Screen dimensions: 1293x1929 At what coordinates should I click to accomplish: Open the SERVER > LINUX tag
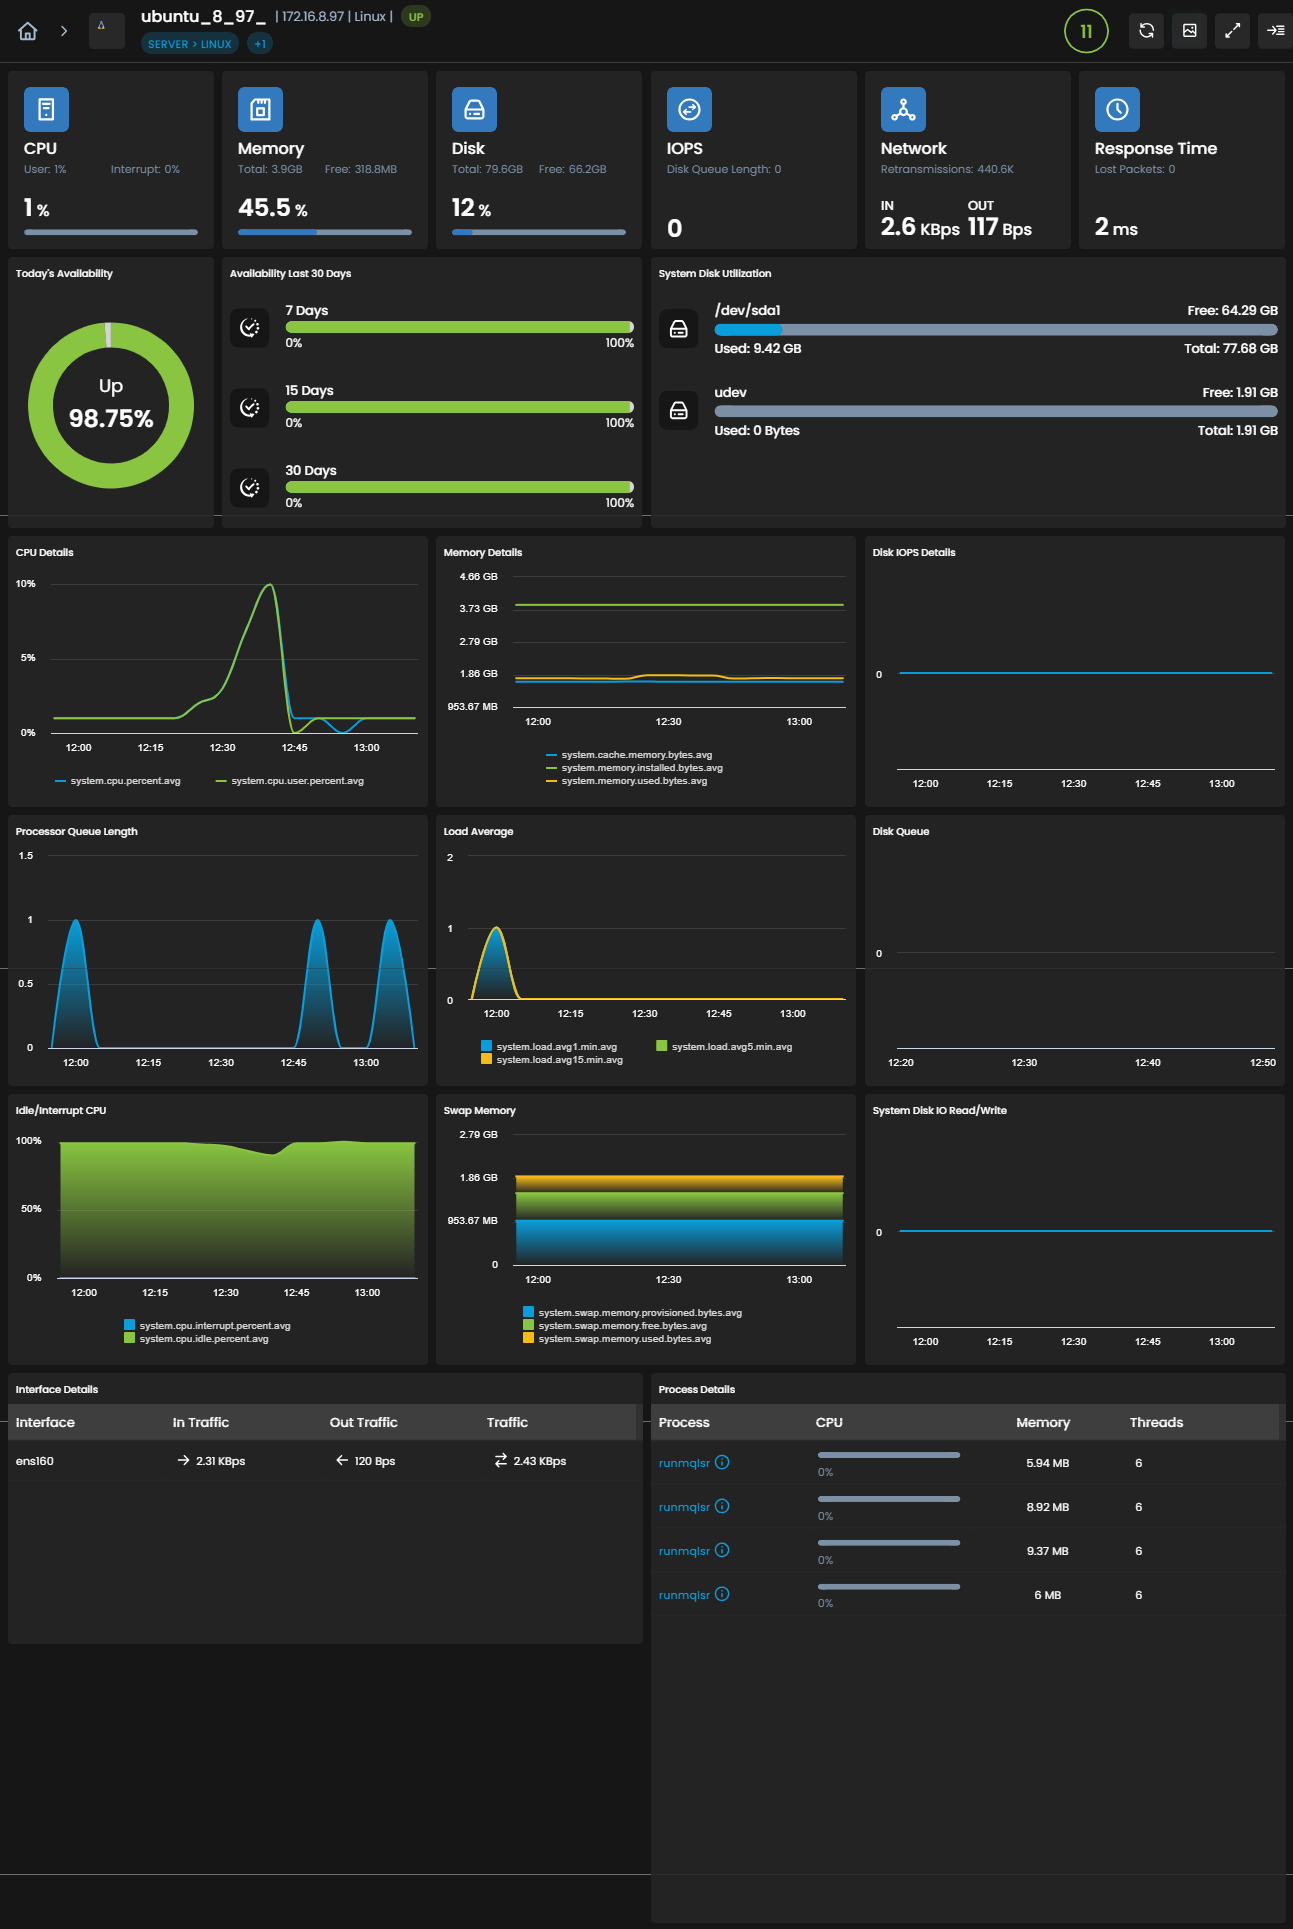click(190, 44)
